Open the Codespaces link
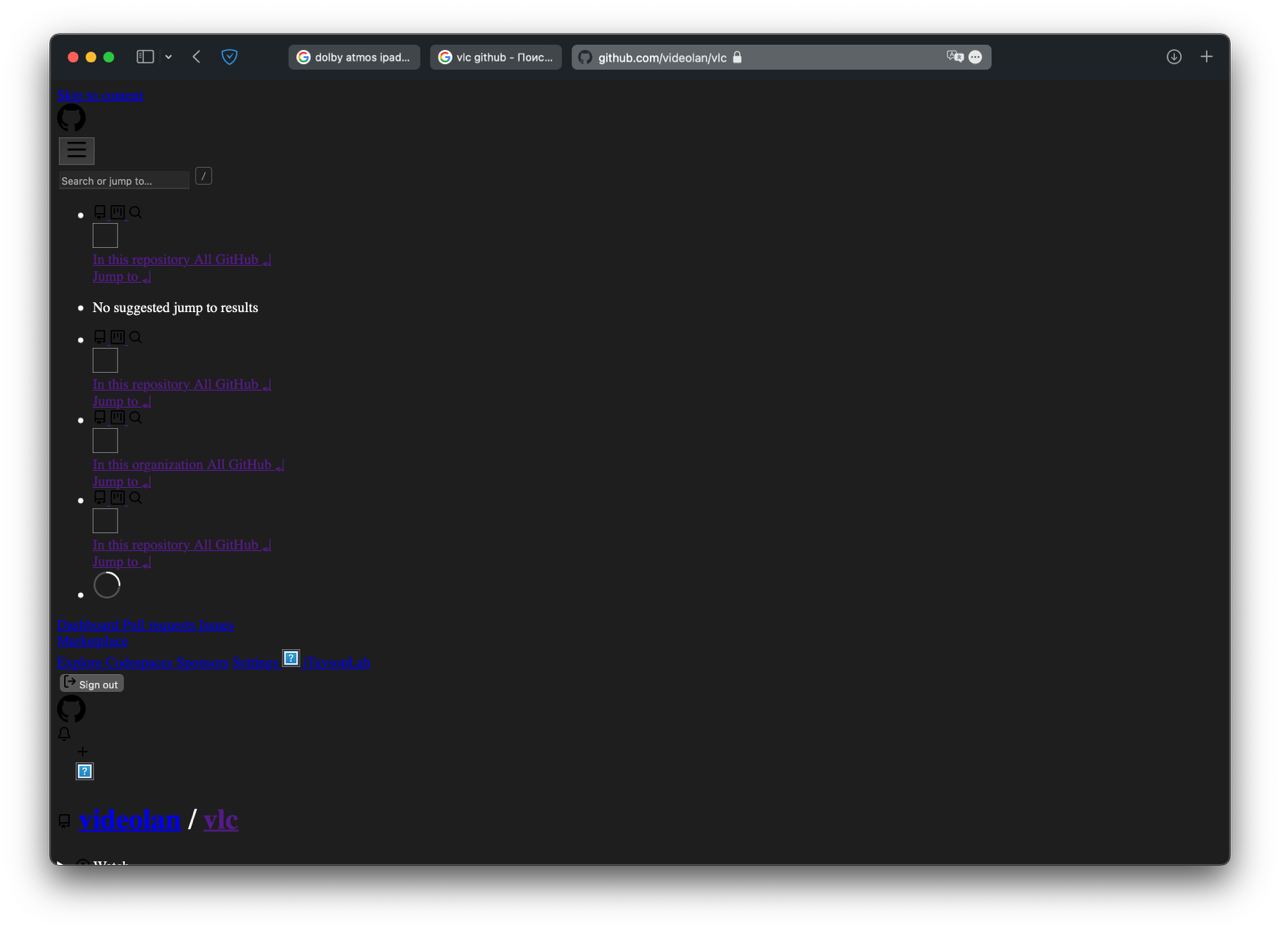The height and width of the screenshot is (931, 1280). (139, 662)
